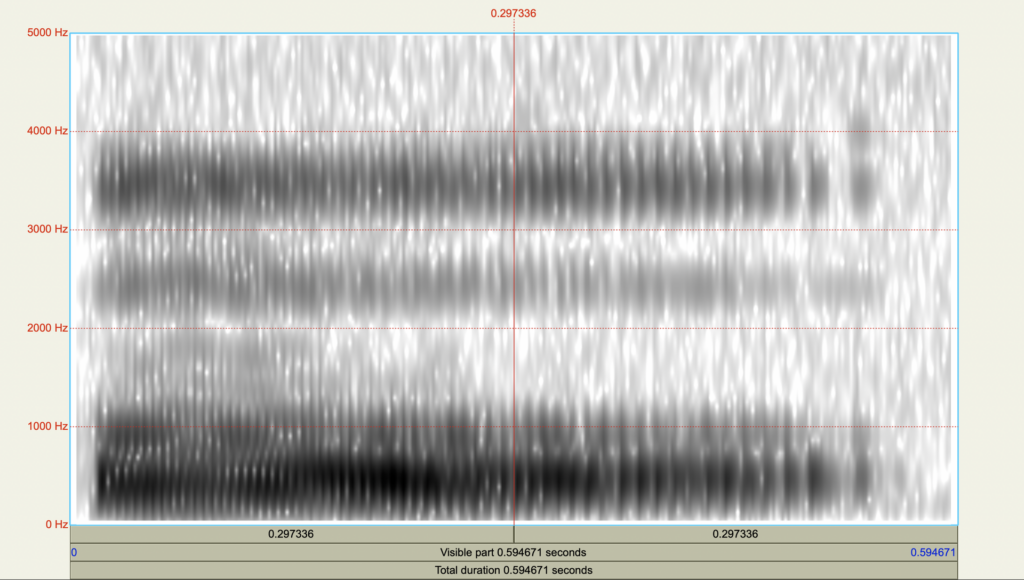Play the 'Total duration 0.594671 seconds' bar
The width and height of the screenshot is (1024, 580).
coord(513,570)
